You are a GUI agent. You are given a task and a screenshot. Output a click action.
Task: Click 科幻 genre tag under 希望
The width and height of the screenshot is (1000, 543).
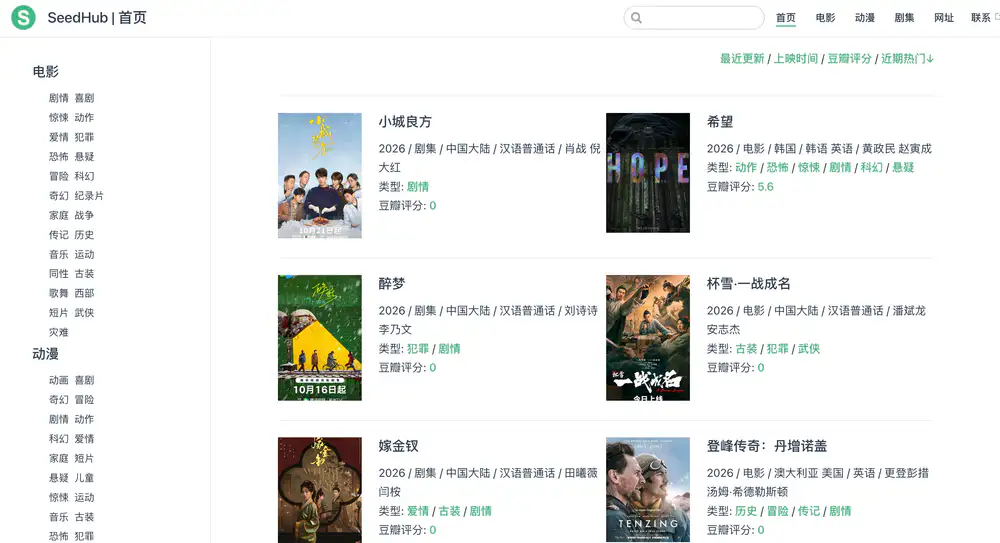(x=871, y=167)
